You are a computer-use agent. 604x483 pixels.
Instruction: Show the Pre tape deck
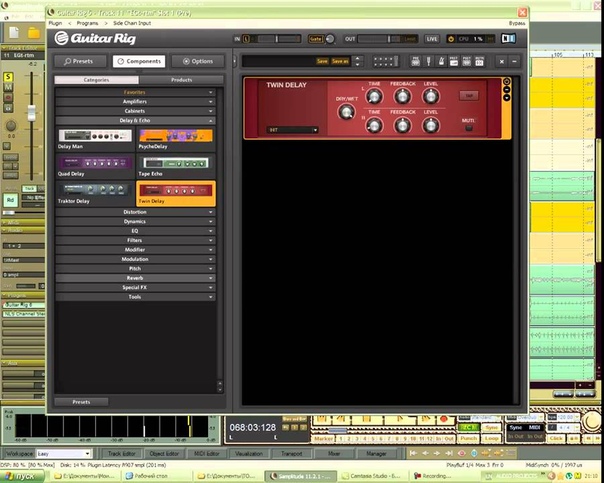(x=415, y=61)
